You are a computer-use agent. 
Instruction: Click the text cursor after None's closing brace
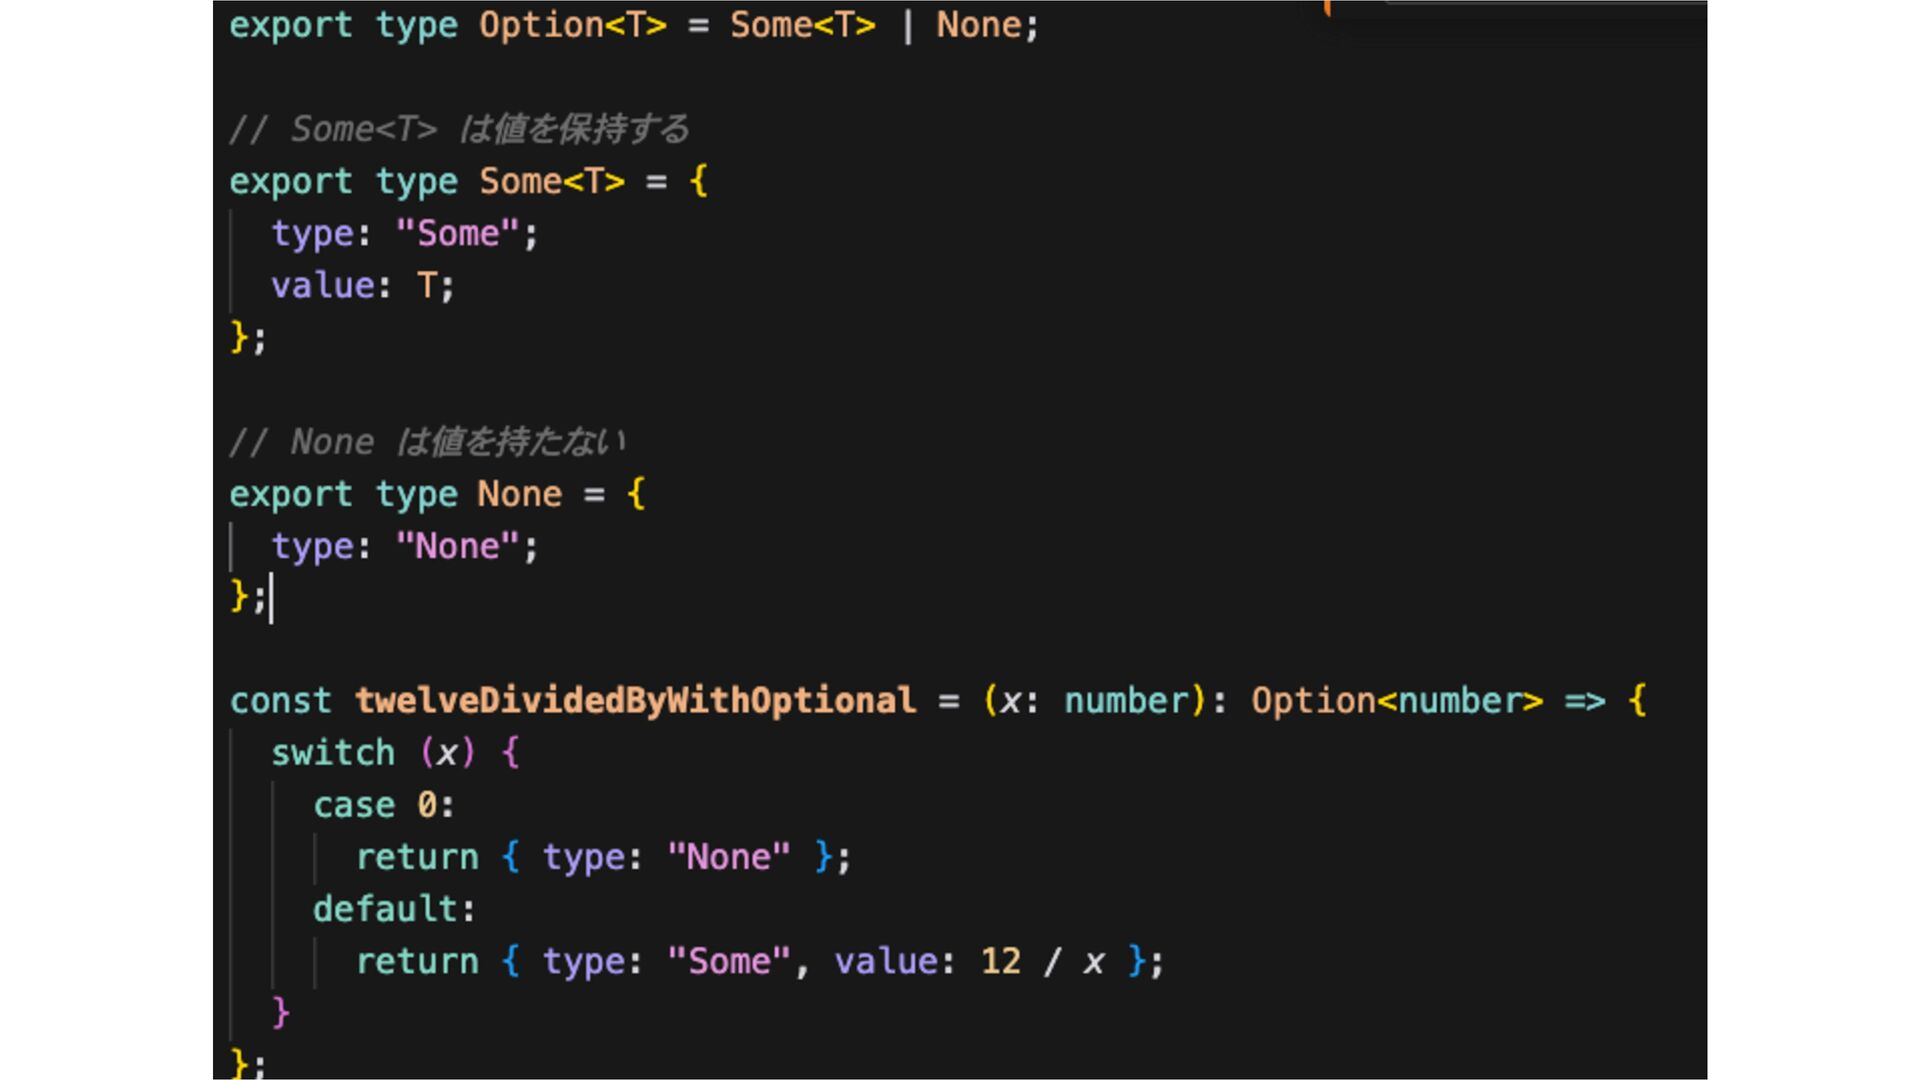[x=271, y=598]
